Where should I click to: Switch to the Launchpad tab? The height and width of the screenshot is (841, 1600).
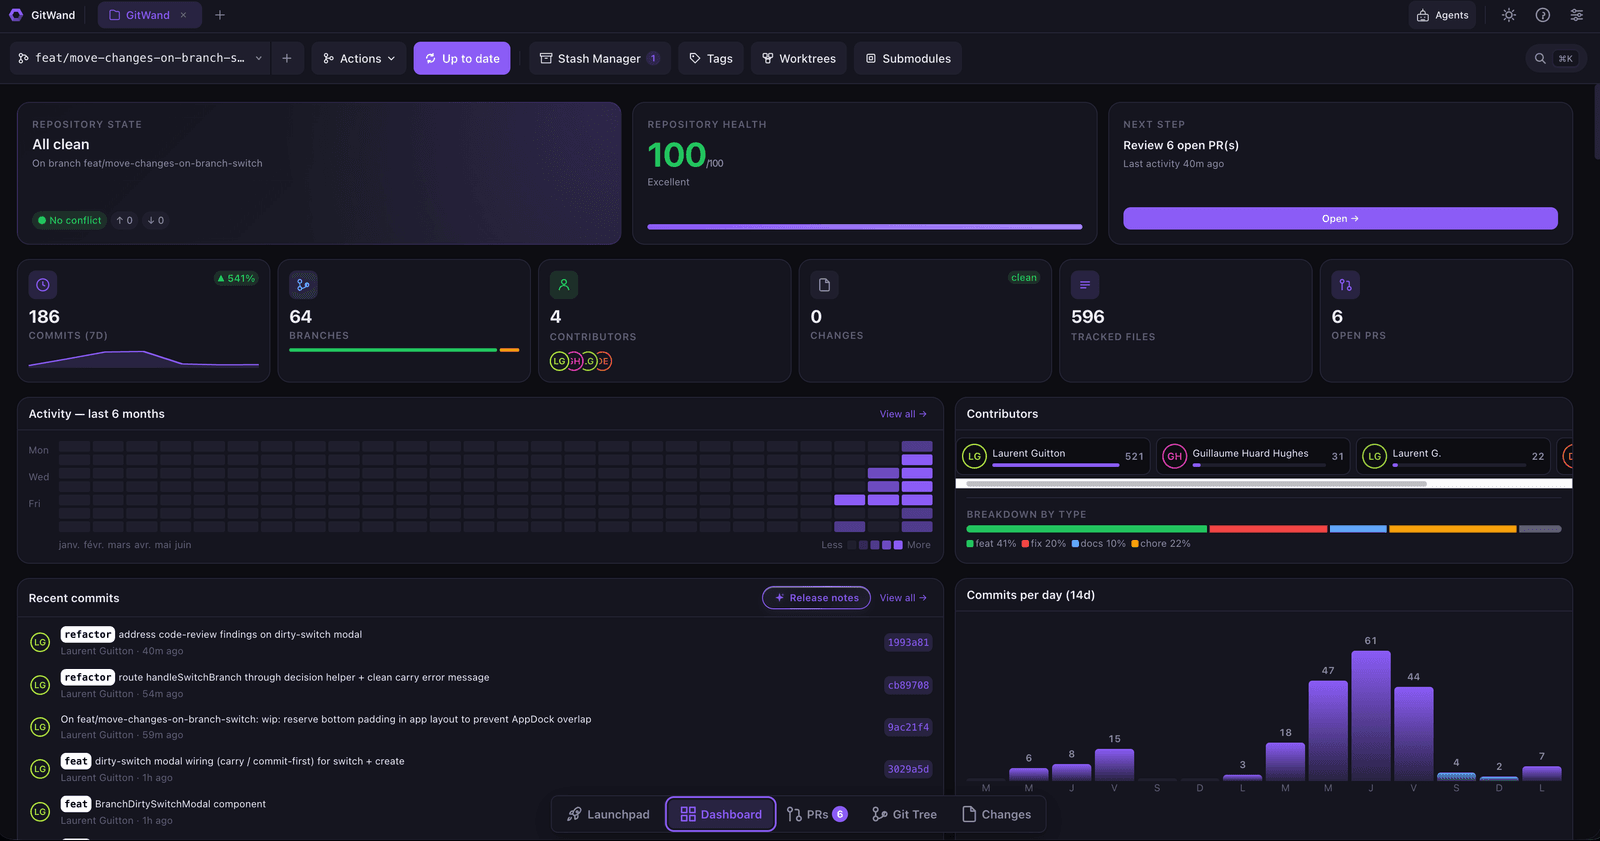pos(608,814)
